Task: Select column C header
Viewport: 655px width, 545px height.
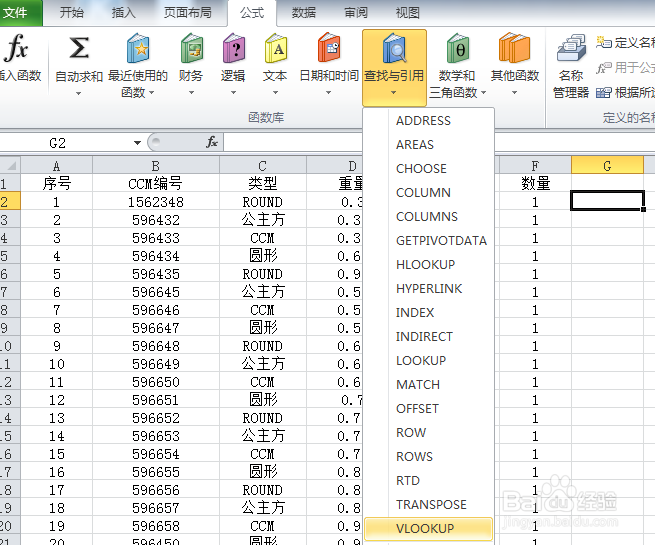Action: [263, 165]
